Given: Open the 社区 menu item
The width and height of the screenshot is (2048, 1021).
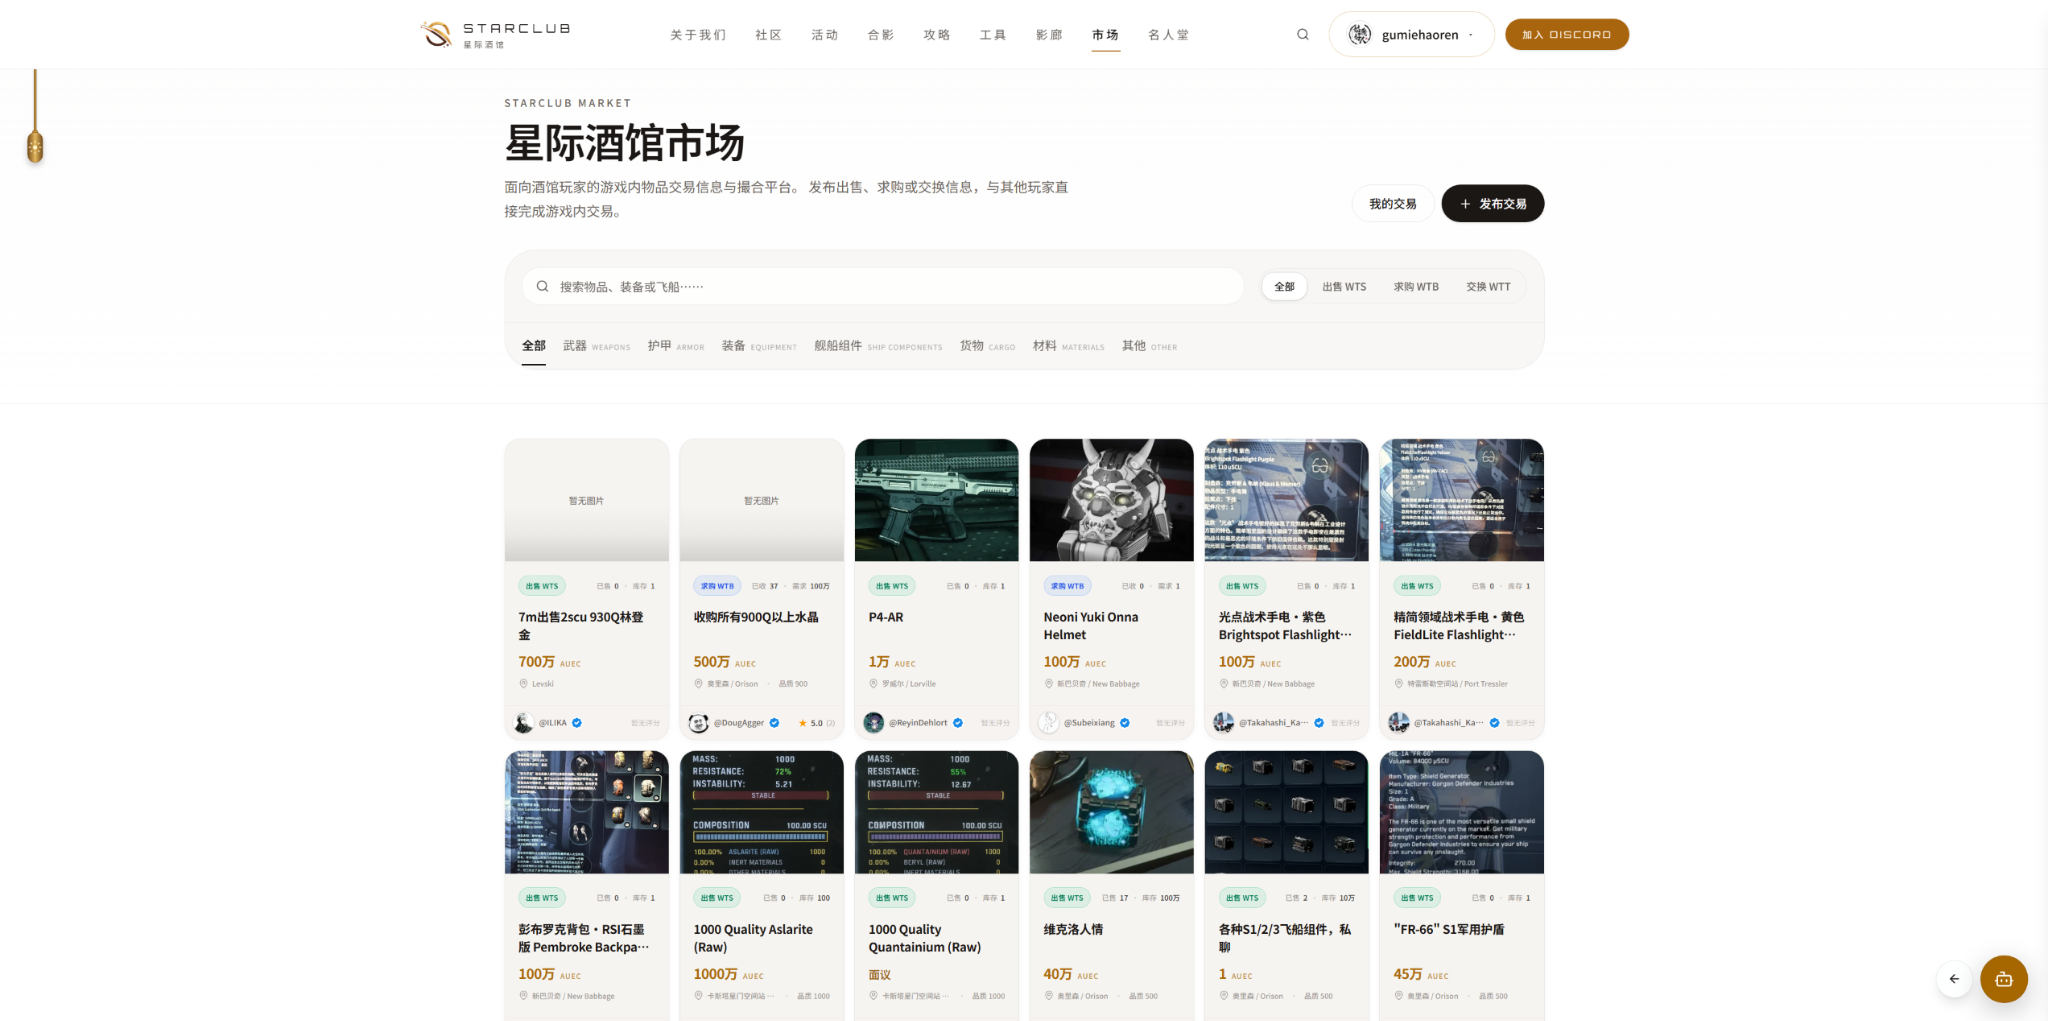Looking at the screenshot, I should click(768, 35).
